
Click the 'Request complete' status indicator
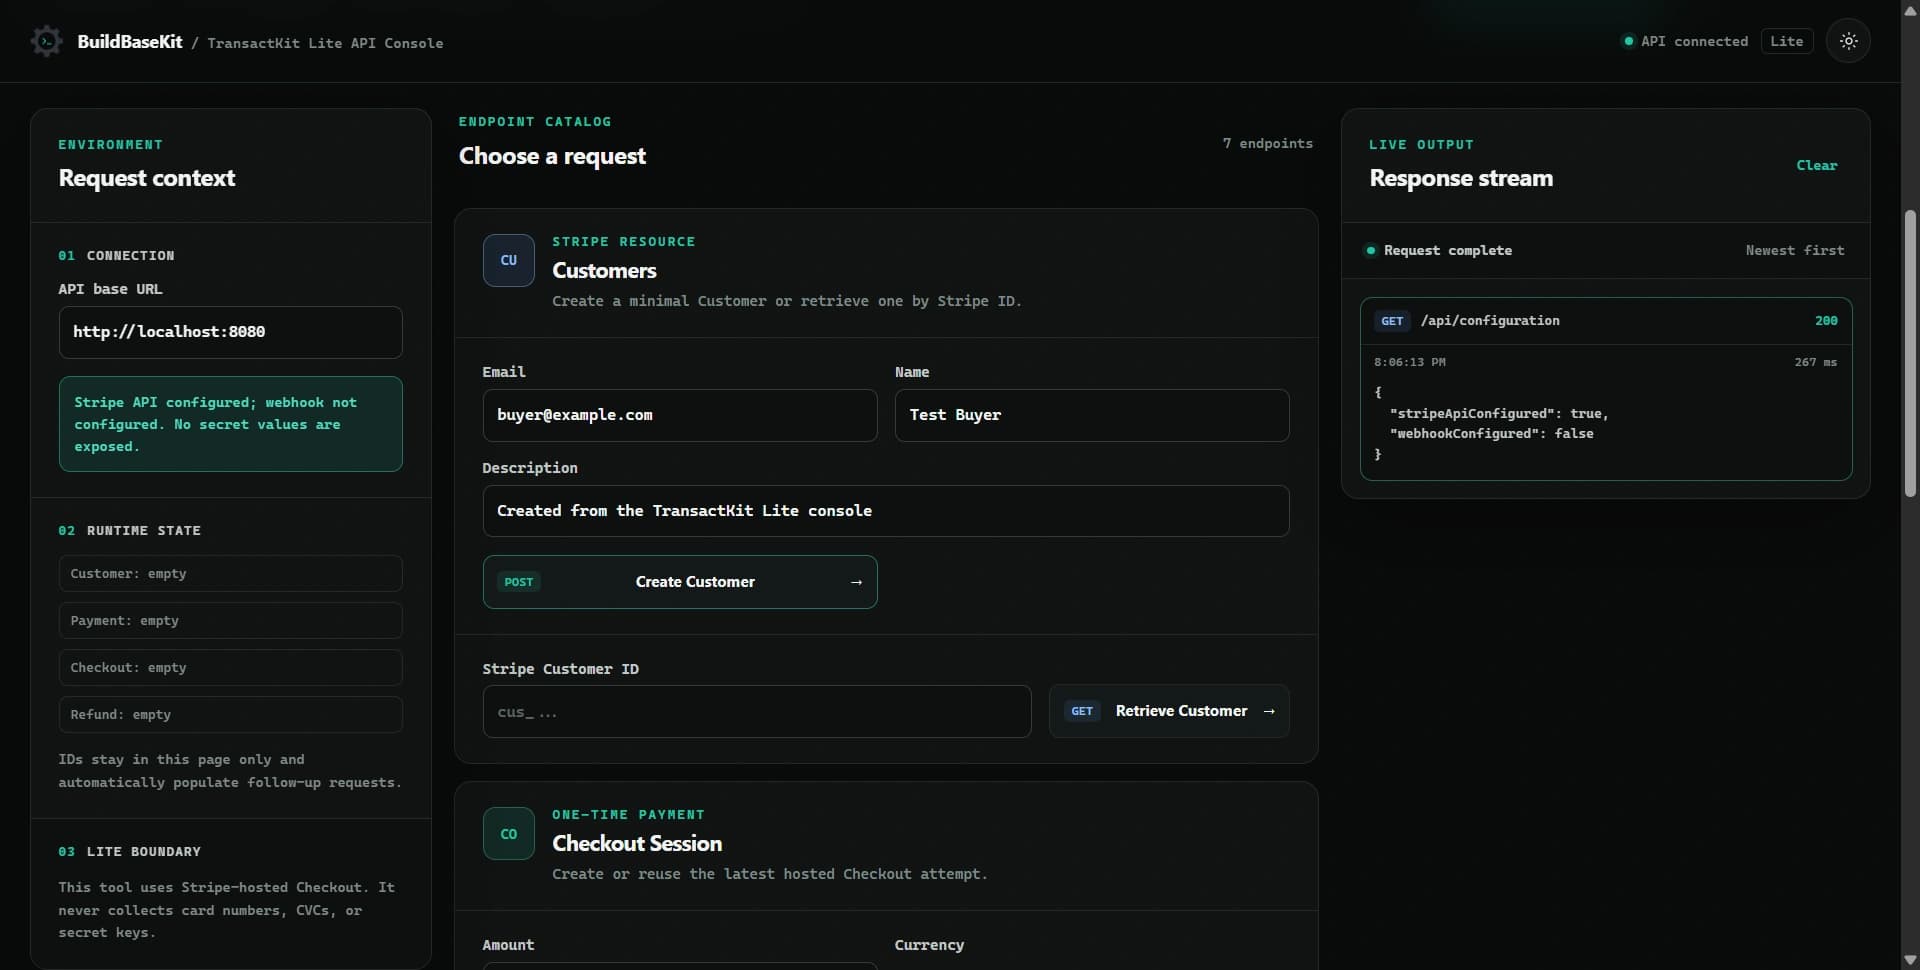[x=1439, y=251]
